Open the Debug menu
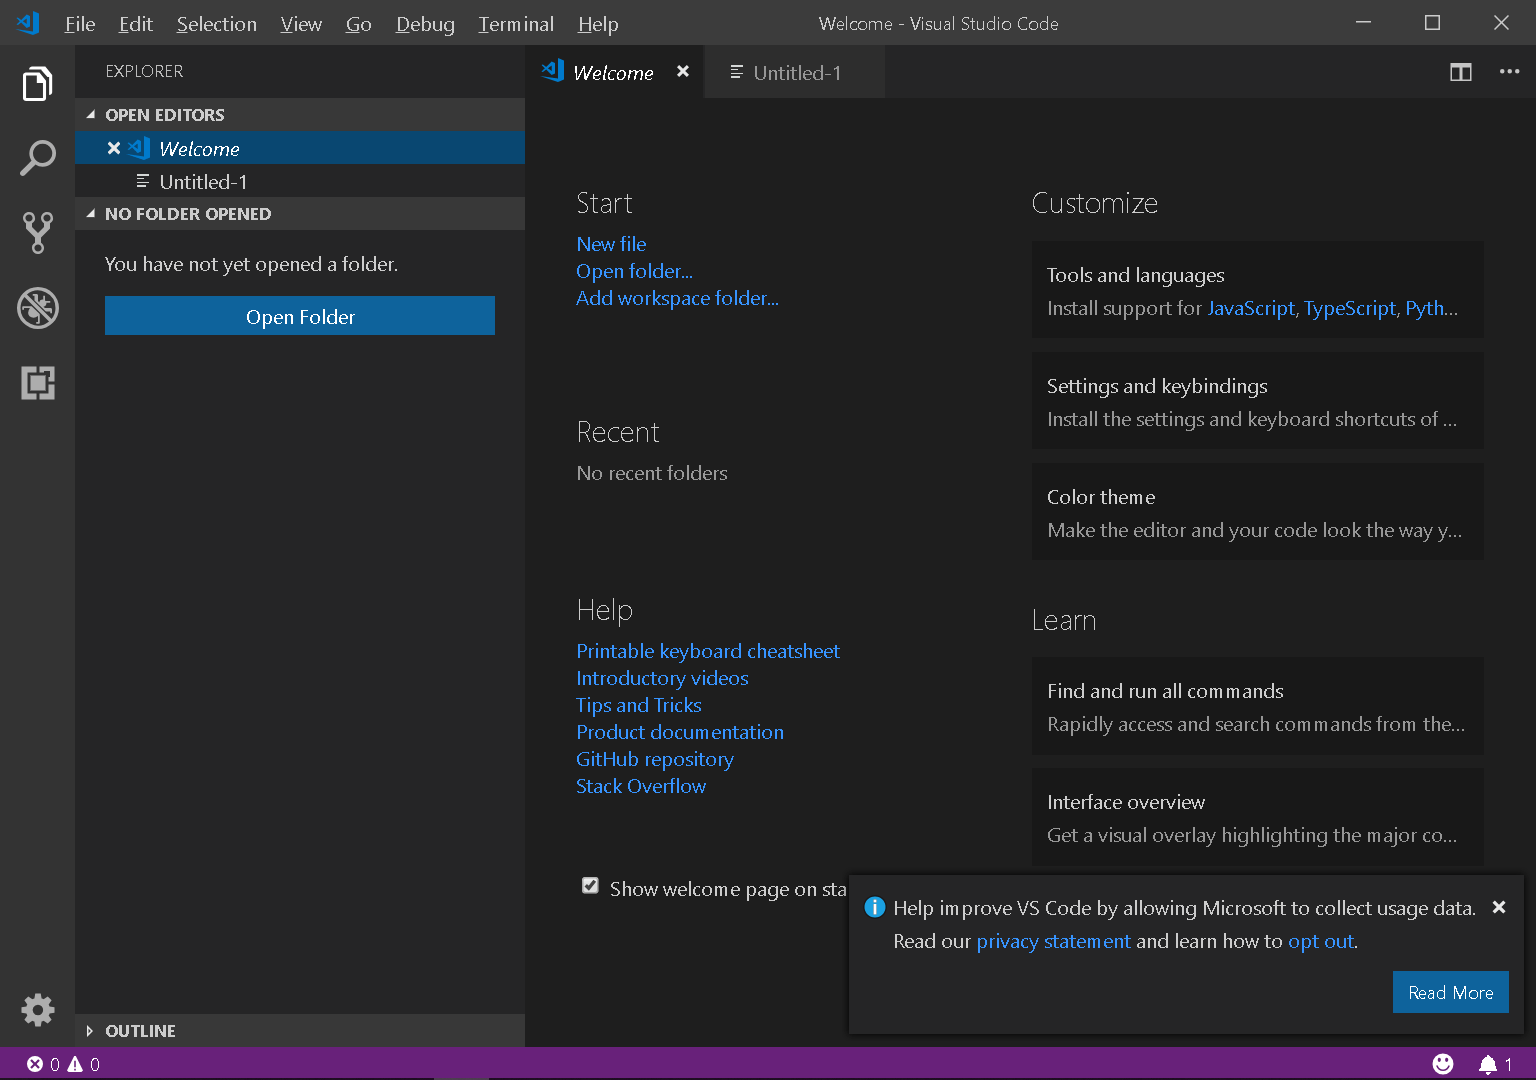Screen dimensions: 1536x1080 (424, 23)
